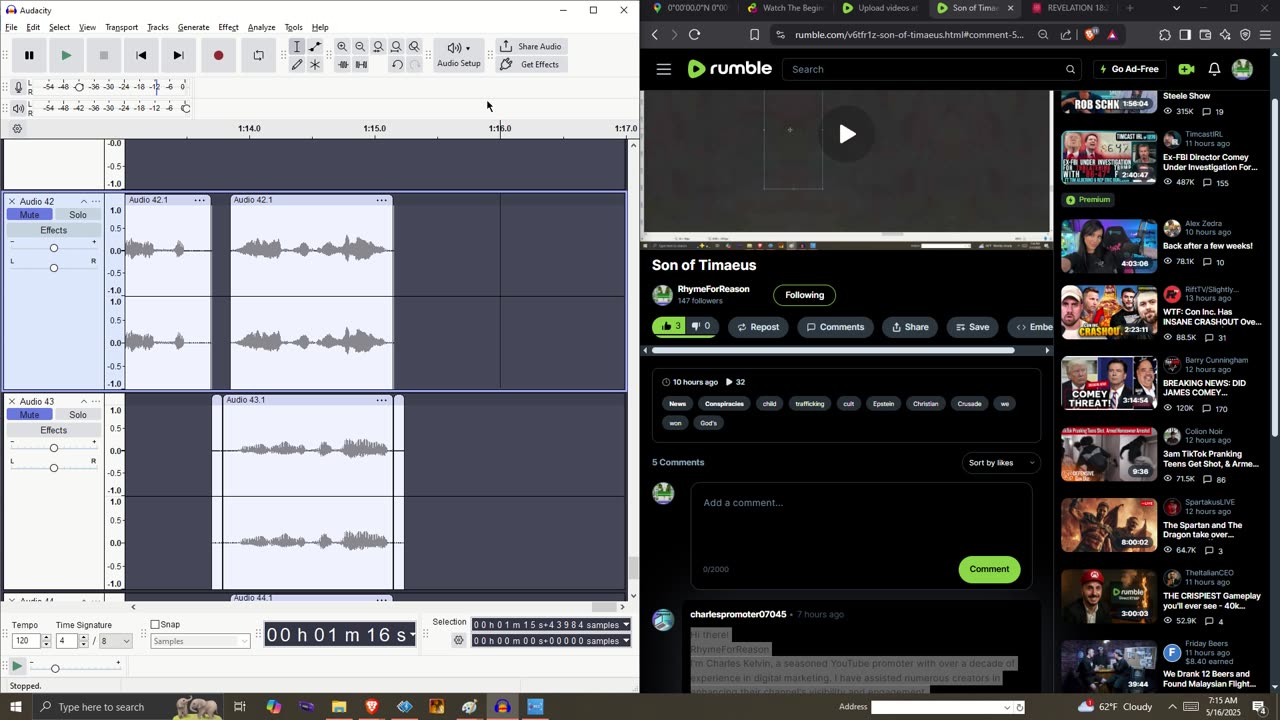Close the Audio 42 track
1280x720 pixels.
coord(12,202)
